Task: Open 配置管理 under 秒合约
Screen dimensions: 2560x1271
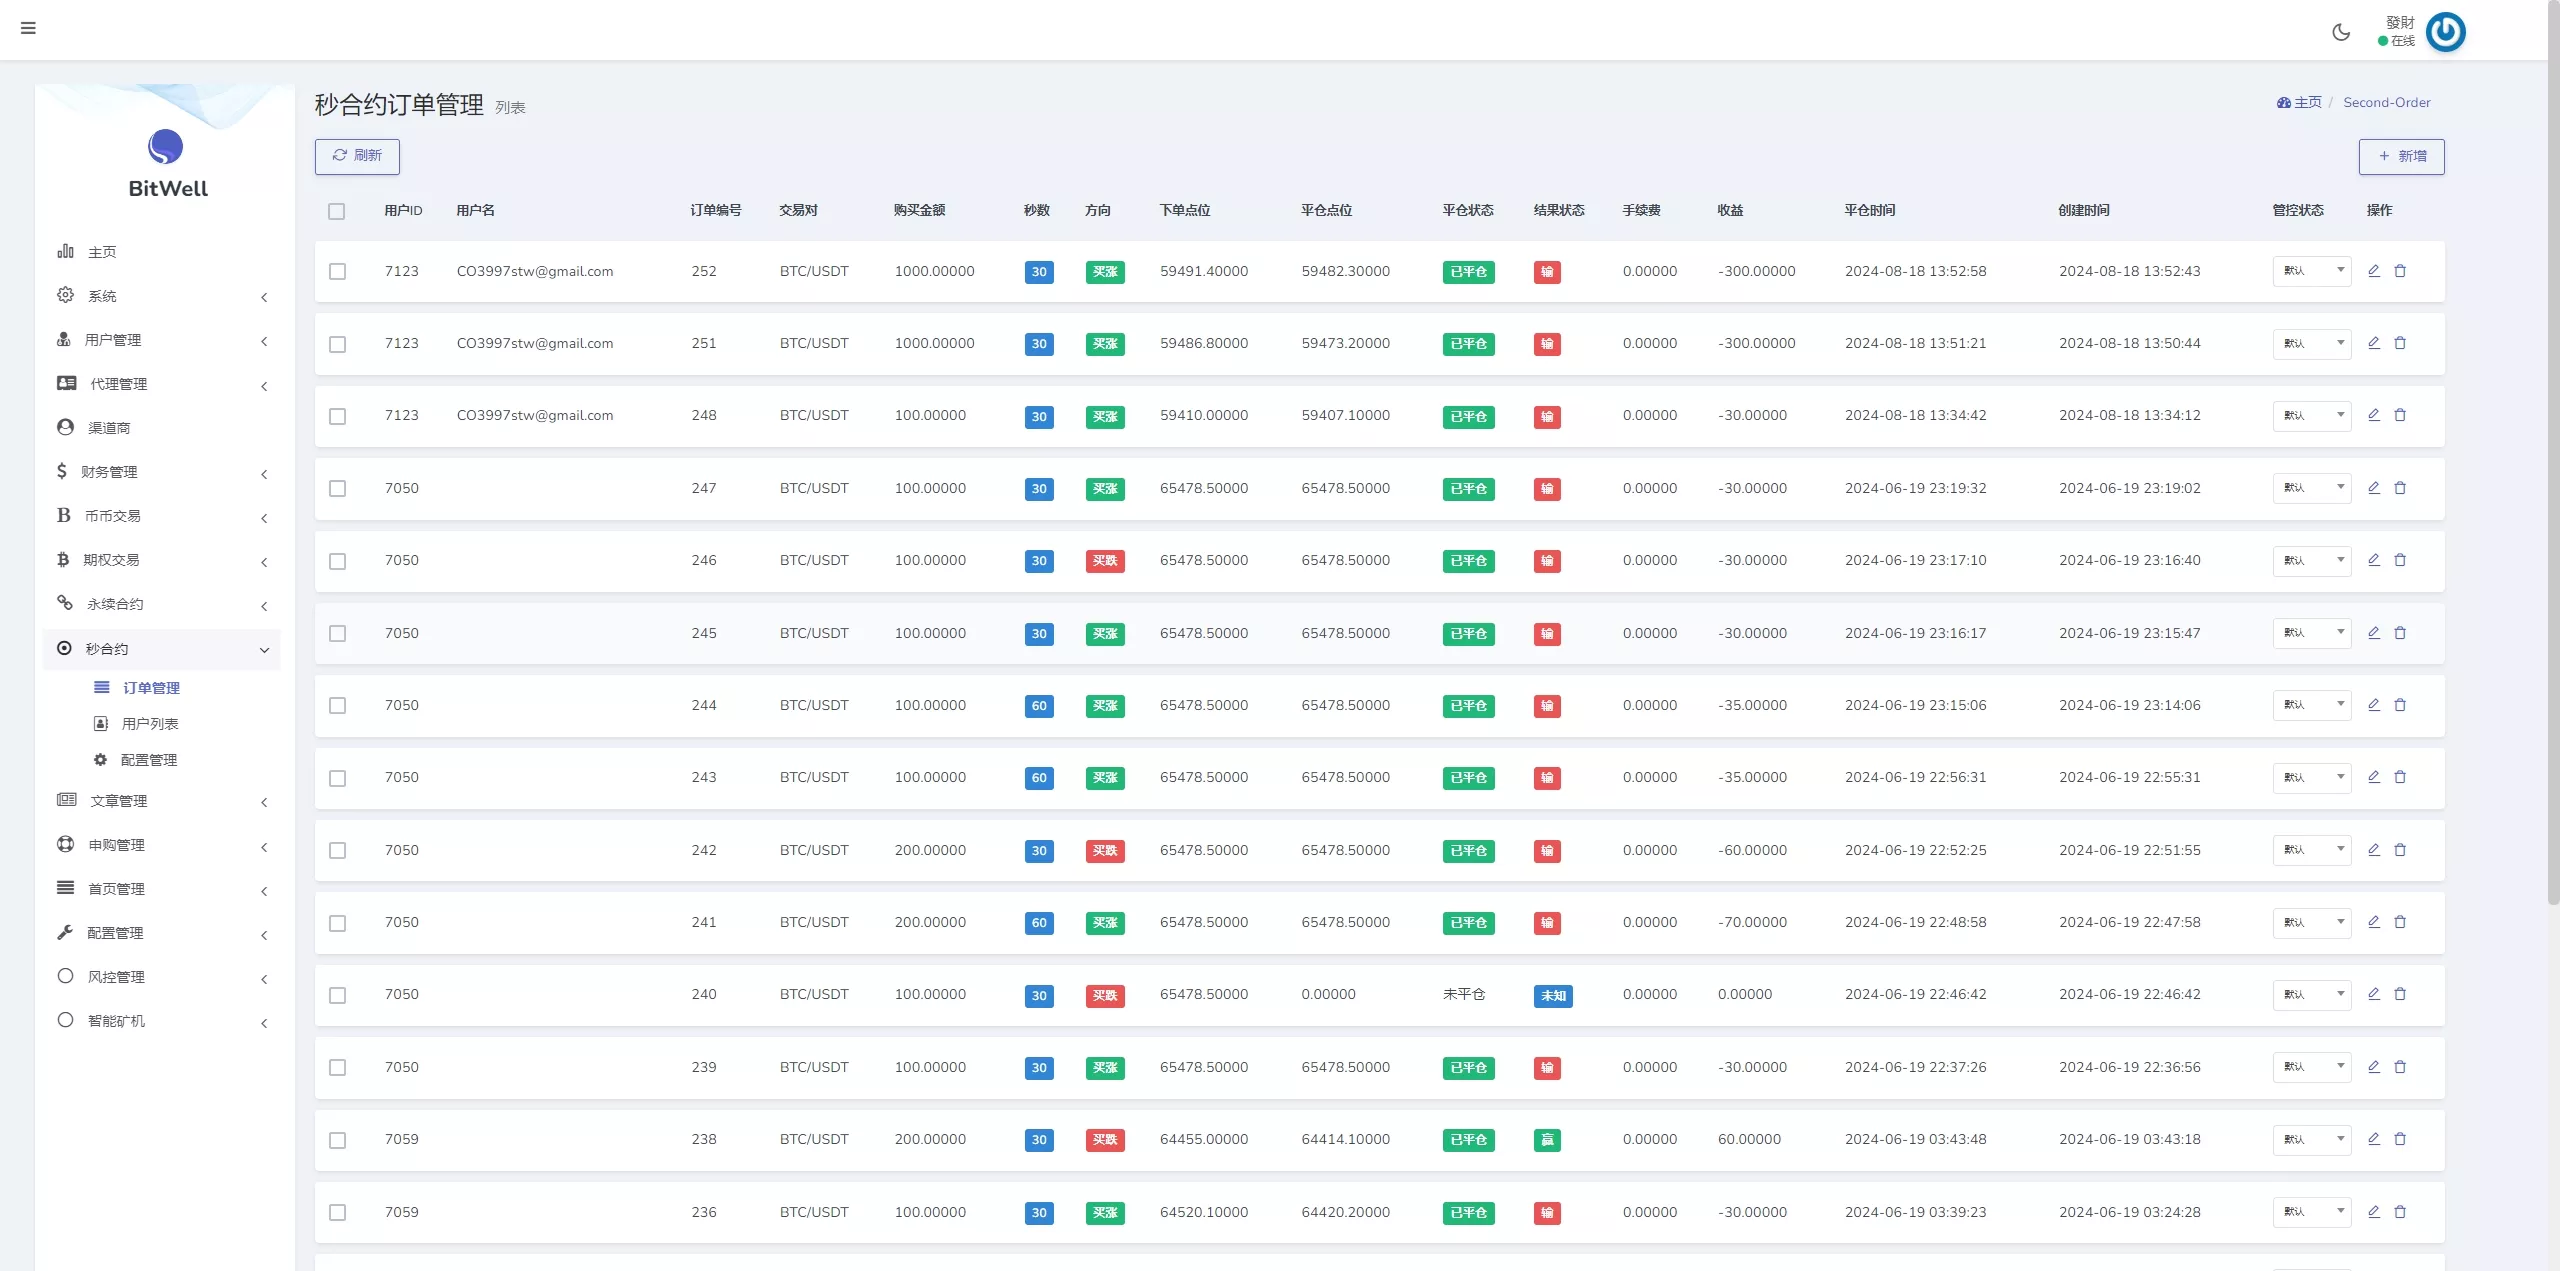Action: pos(148,760)
